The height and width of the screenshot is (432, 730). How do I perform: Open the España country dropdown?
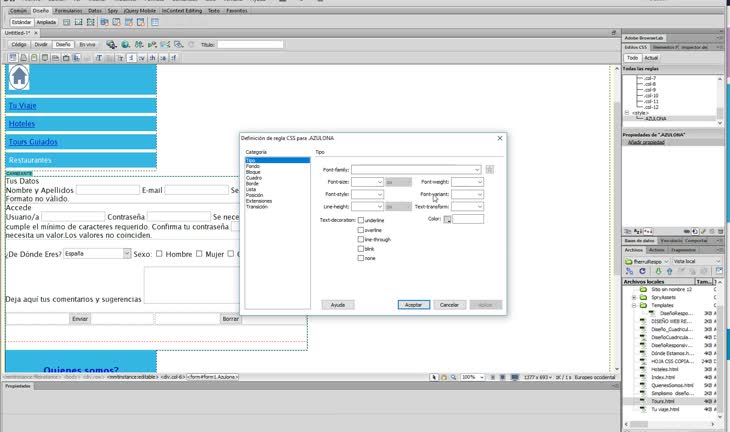(x=97, y=254)
